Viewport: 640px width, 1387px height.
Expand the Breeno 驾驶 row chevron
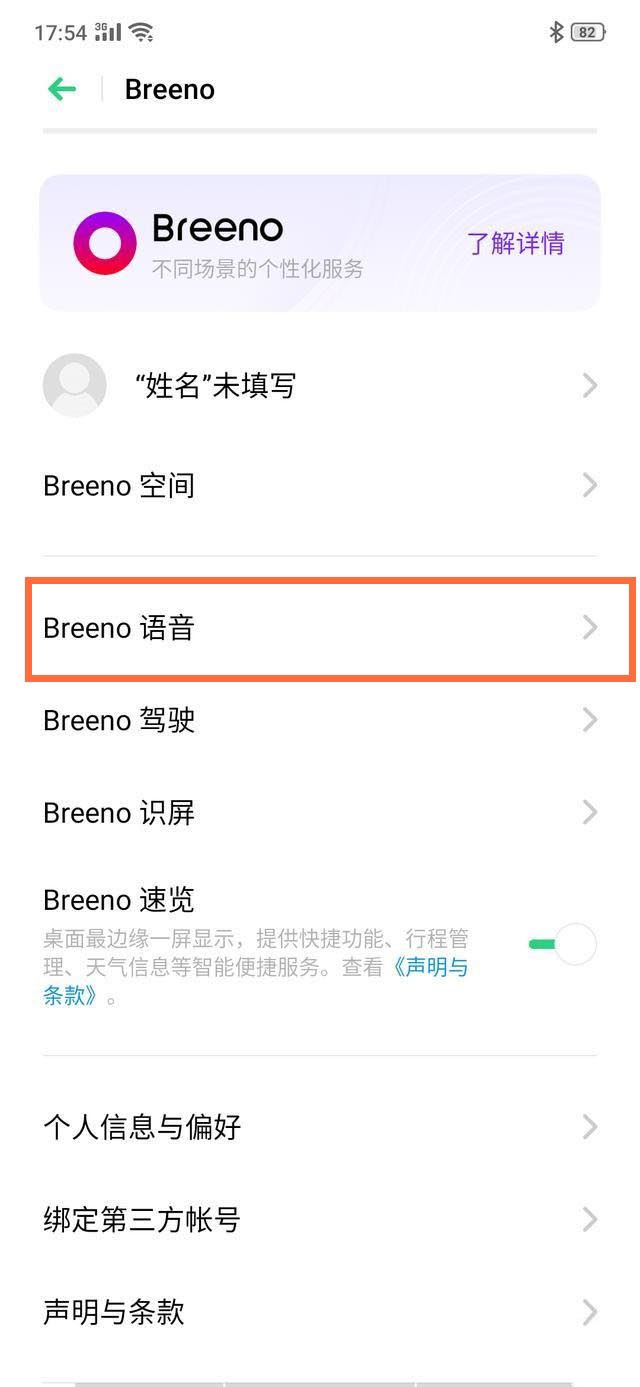[x=590, y=721]
